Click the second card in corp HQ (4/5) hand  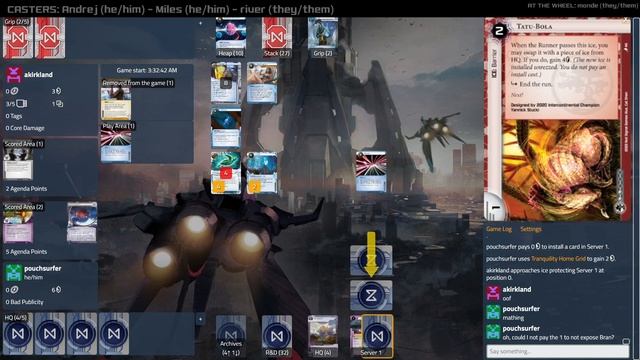tap(50, 334)
